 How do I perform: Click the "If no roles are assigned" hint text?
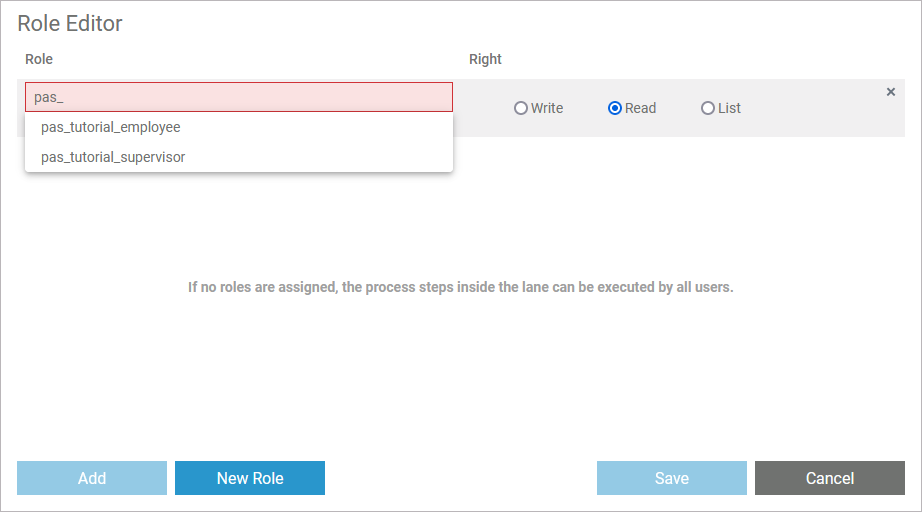(461, 287)
